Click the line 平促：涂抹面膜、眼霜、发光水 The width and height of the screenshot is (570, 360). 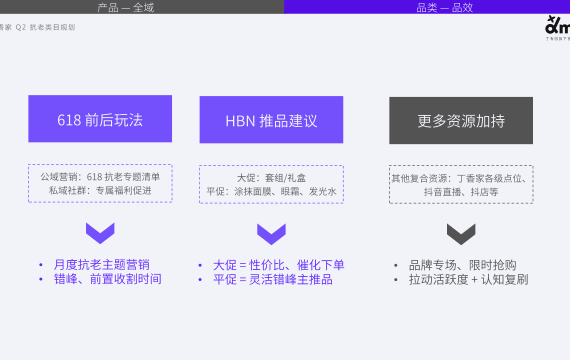(x=271, y=192)
